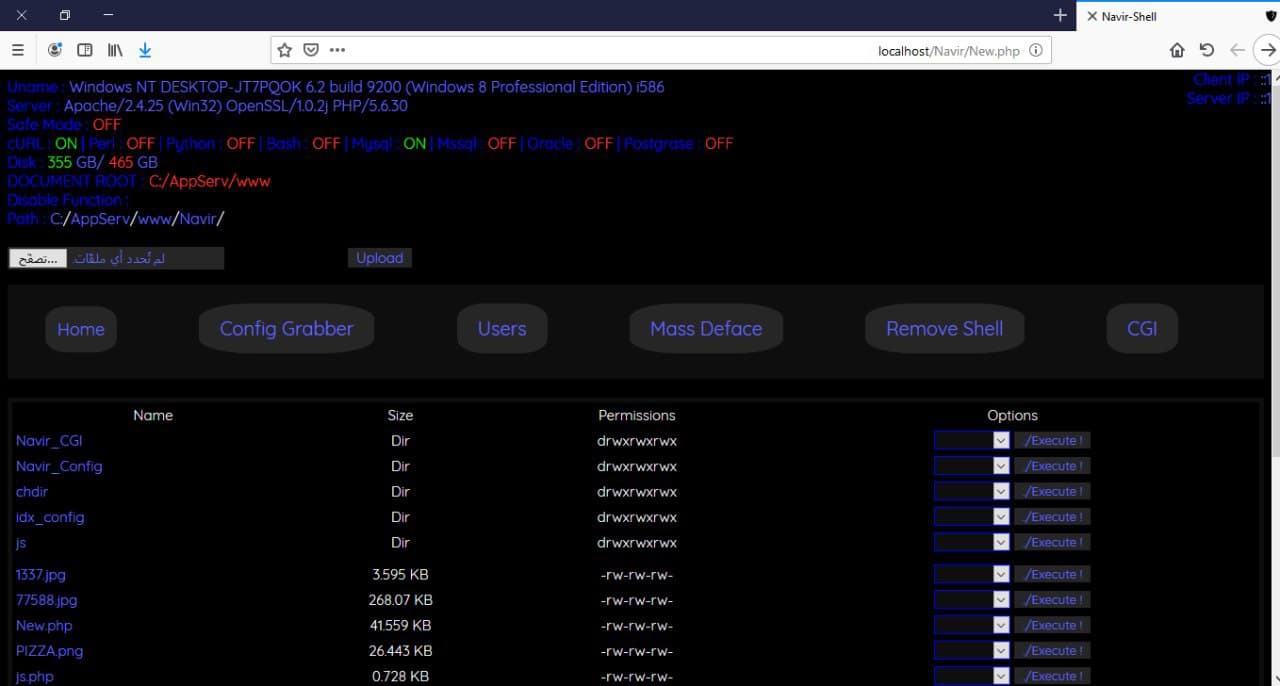Click the tracking protection shield icon
Screen dimensions: 1280x686
coord(1271,16)
